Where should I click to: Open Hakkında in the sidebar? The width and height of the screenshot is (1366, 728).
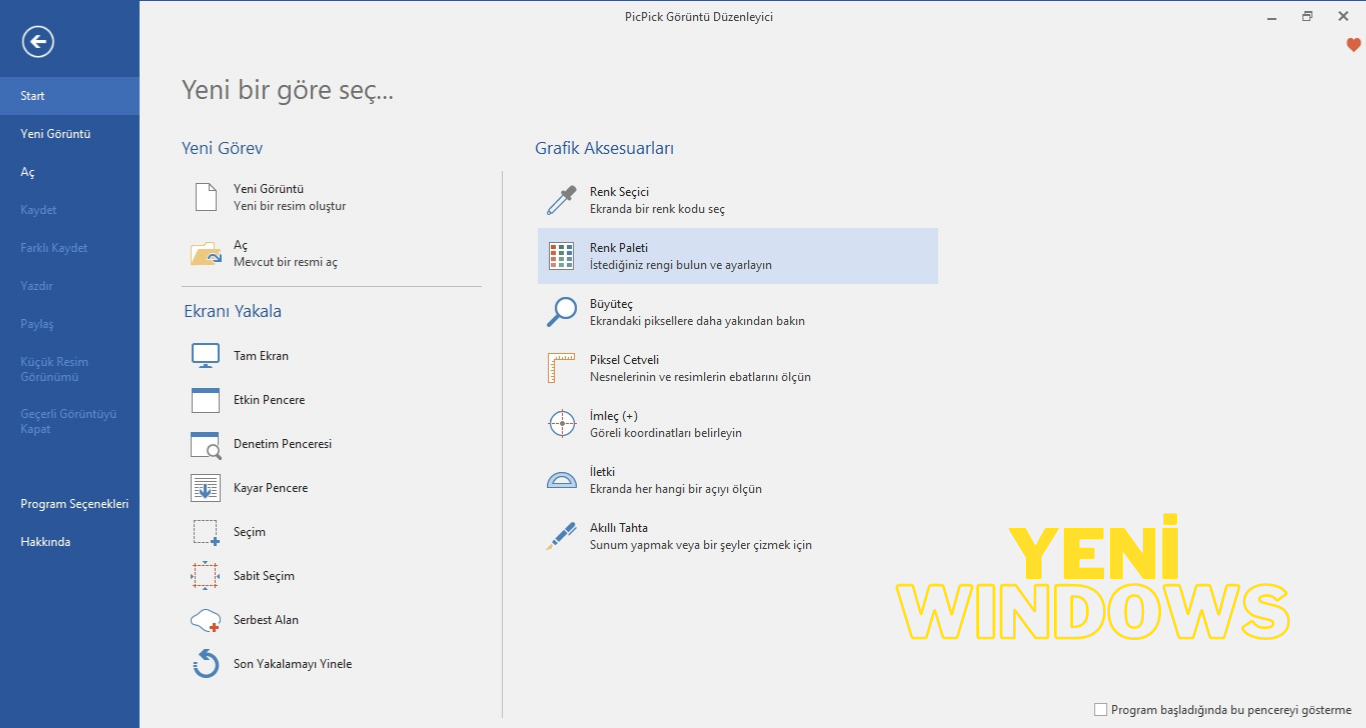[70, 542]
